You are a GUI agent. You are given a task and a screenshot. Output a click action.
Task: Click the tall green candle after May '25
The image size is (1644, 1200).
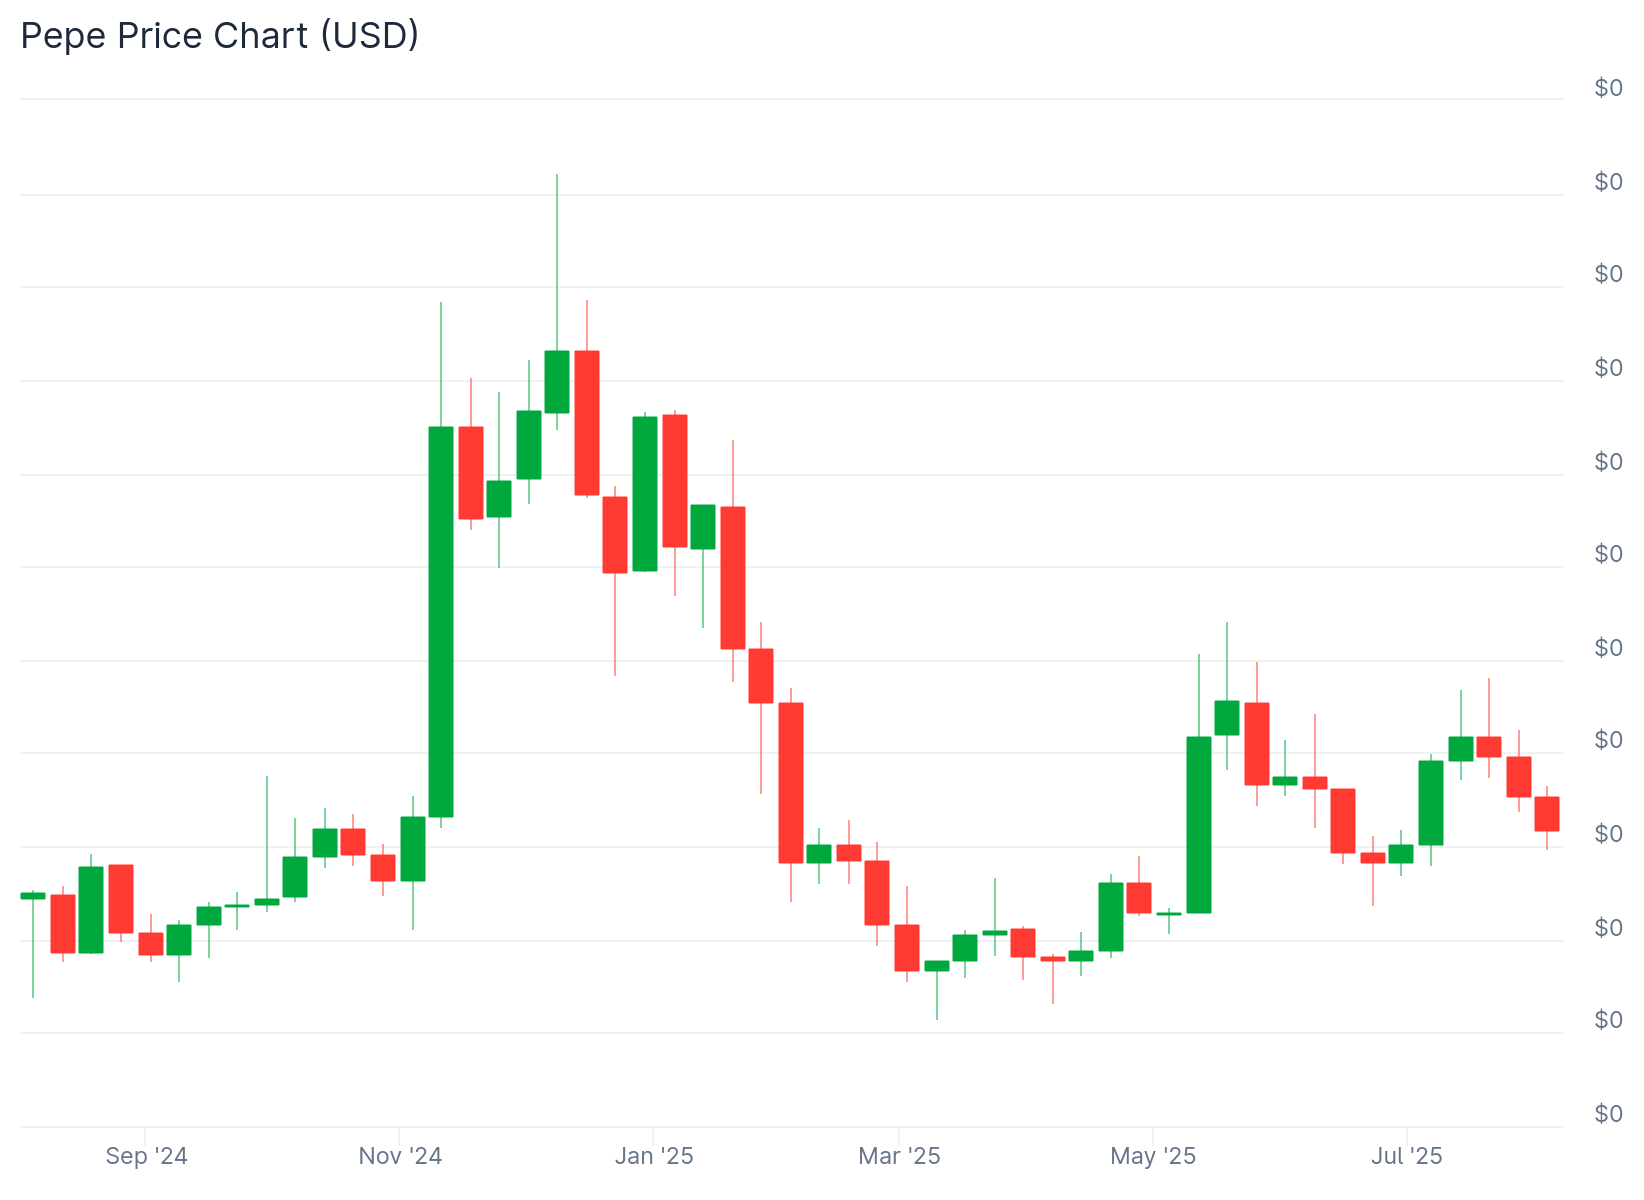[x=1199, y=824]
